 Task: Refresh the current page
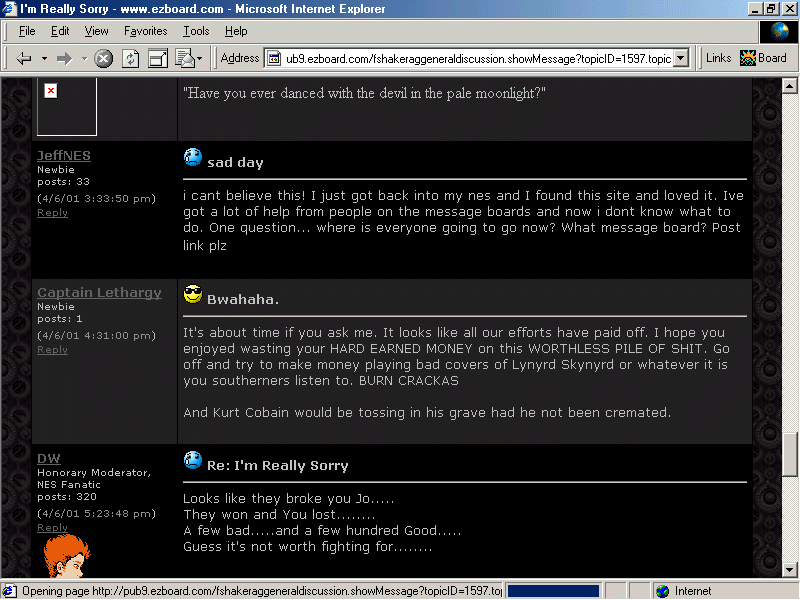(x=131, y=59)
